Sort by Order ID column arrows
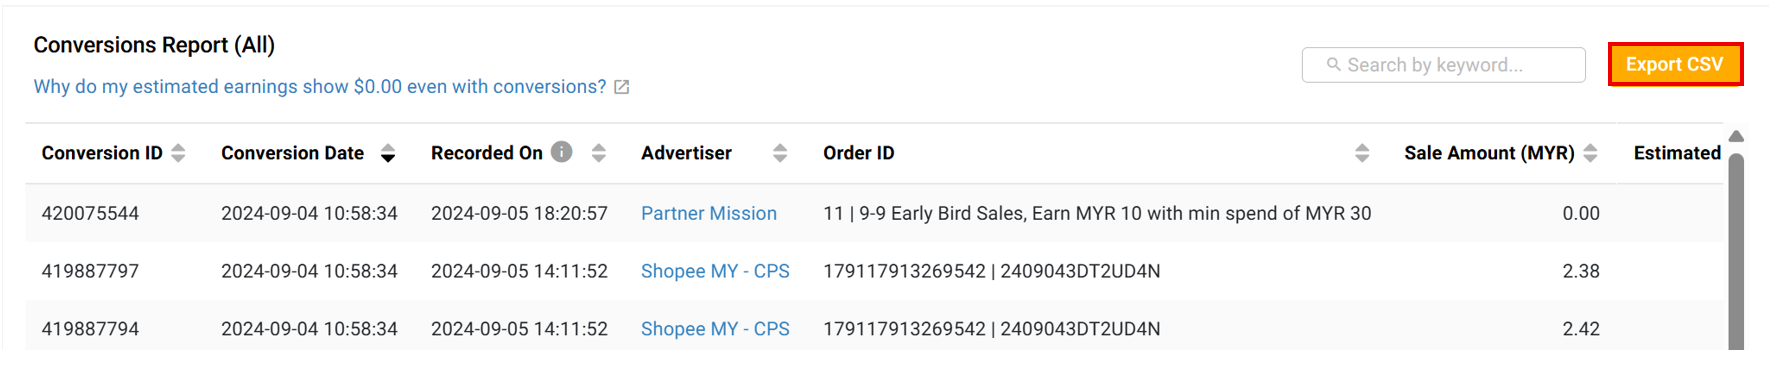This screenshot has height=365, width=1769. click(x=1362, y=153)
